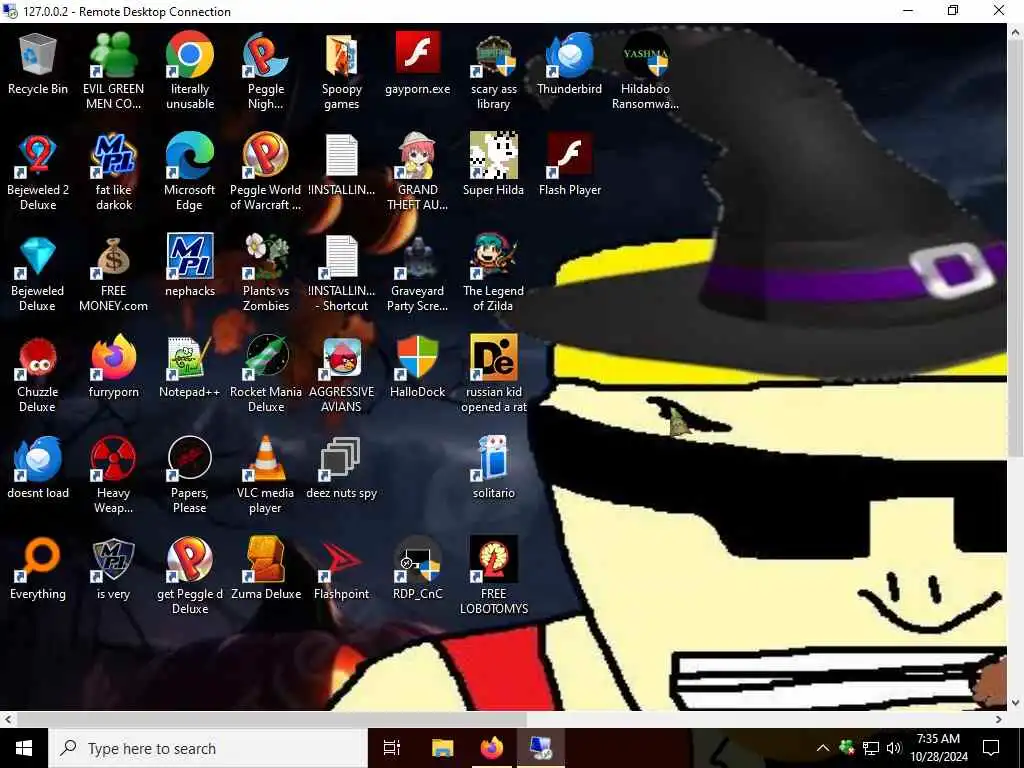Select the furryporn Firefox shortcut
Image resolution: width=1024 pixels, height=768 pixels.
pos(113,367)
